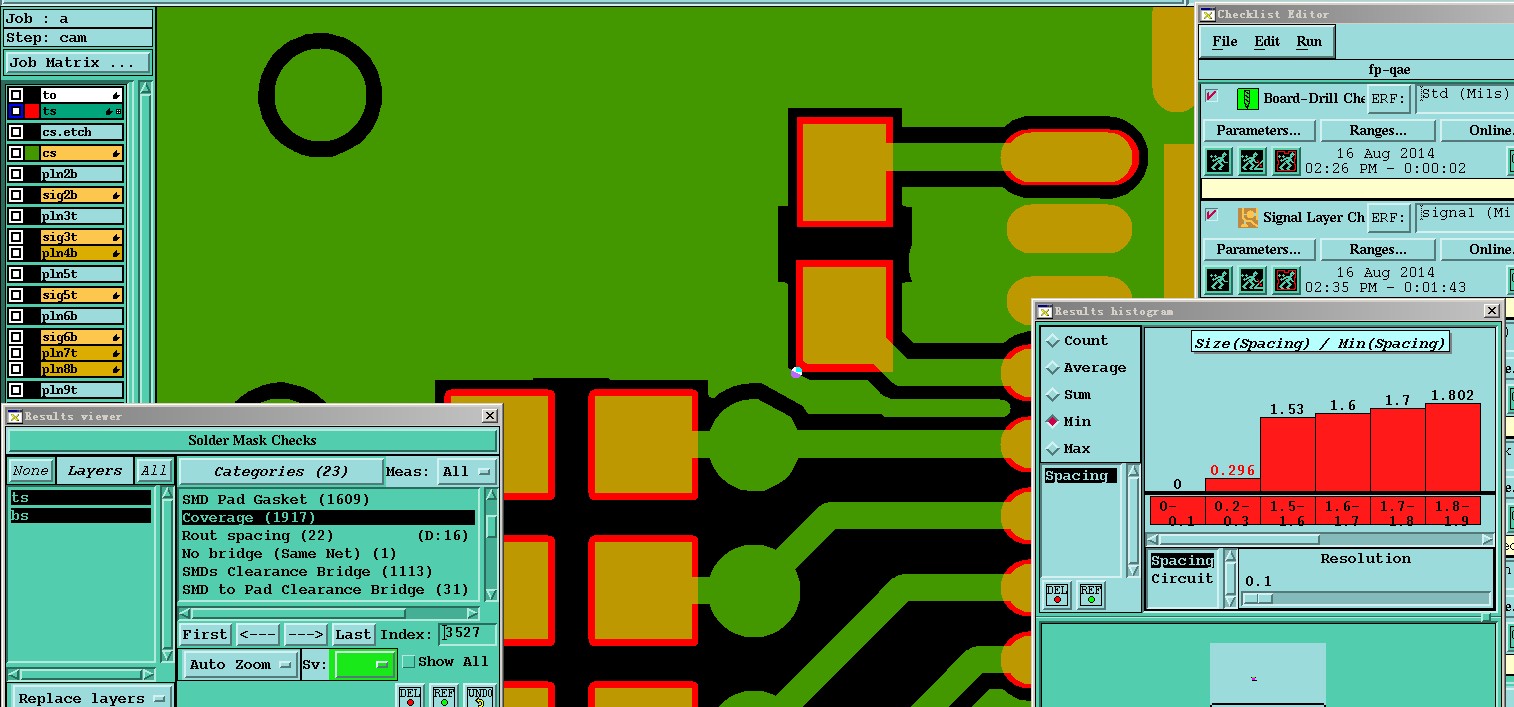Select the Average radio option
Image resolution: width=1514 pixels, height=707 pixels.
pyautogui.click(x=1052, y=368)
